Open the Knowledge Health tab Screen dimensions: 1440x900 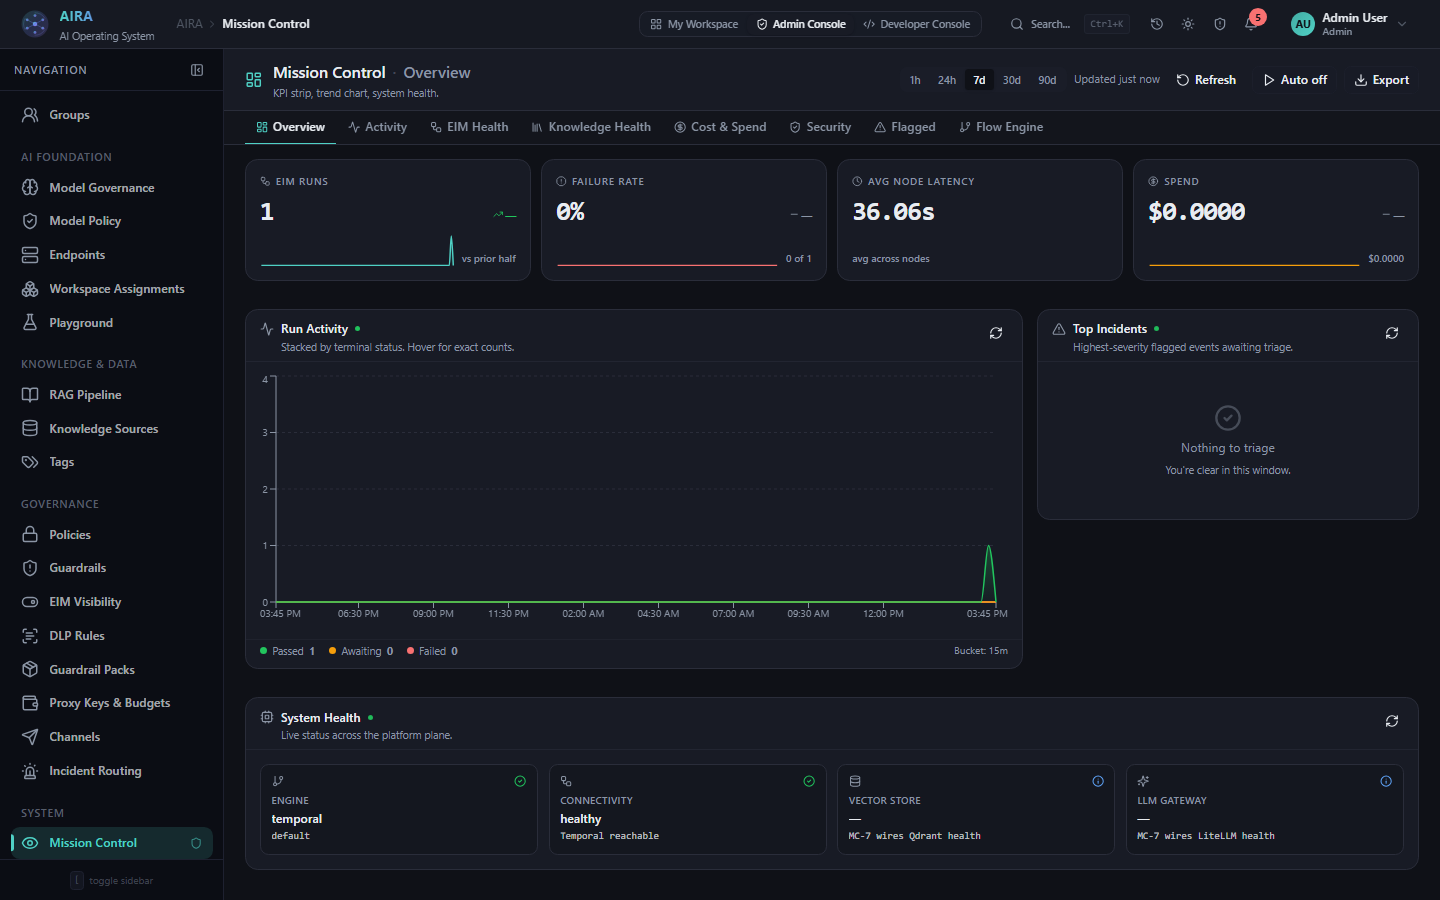coord(591,127)
